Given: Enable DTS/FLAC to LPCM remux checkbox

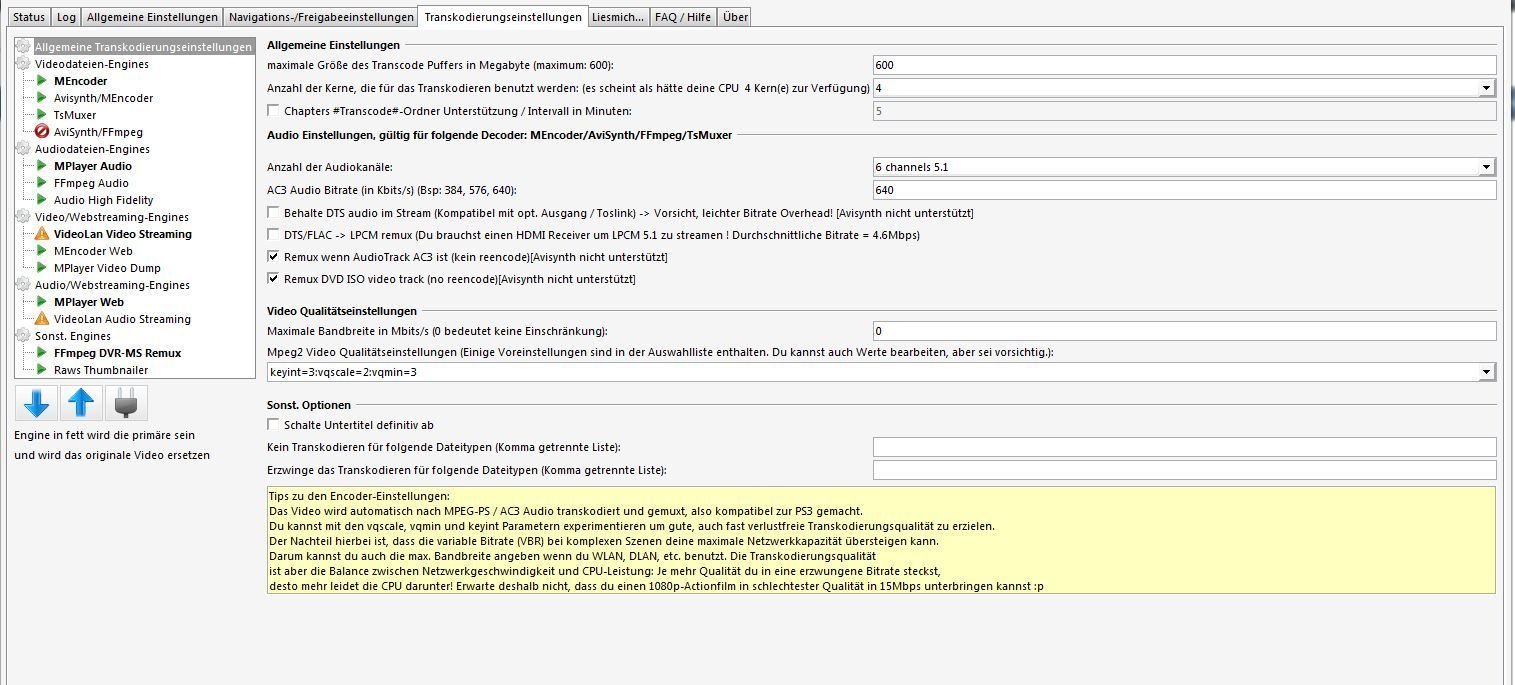Looking at the screenshot, I should [x=274, y=235].
